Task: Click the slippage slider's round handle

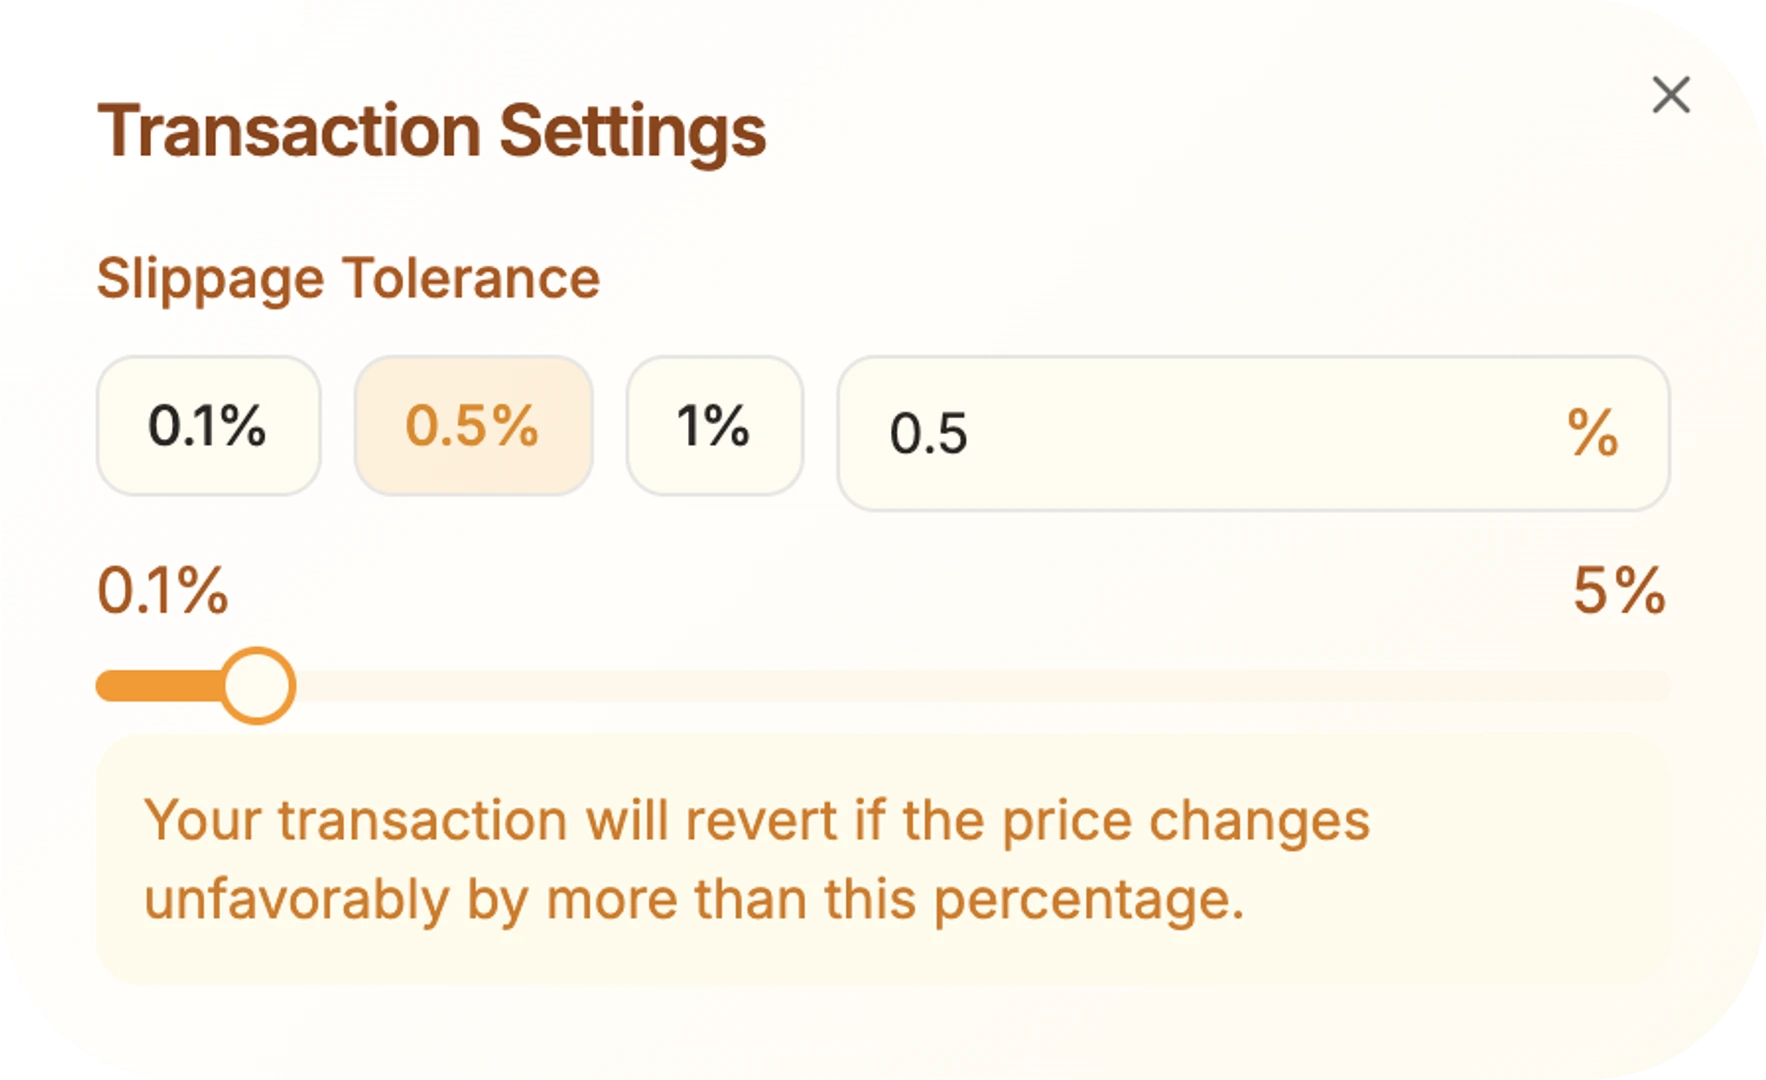Action: click(x=258, y=686)
